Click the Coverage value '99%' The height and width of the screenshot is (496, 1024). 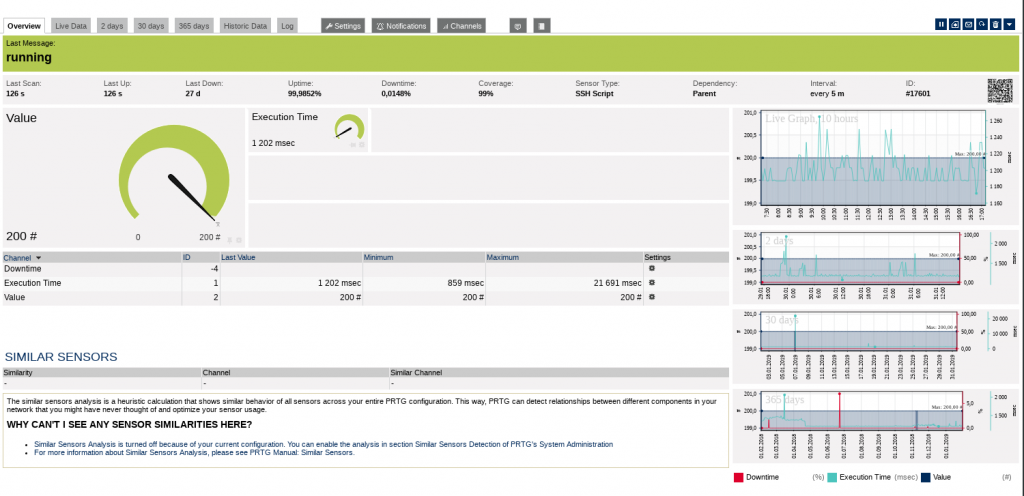[486, 93]
